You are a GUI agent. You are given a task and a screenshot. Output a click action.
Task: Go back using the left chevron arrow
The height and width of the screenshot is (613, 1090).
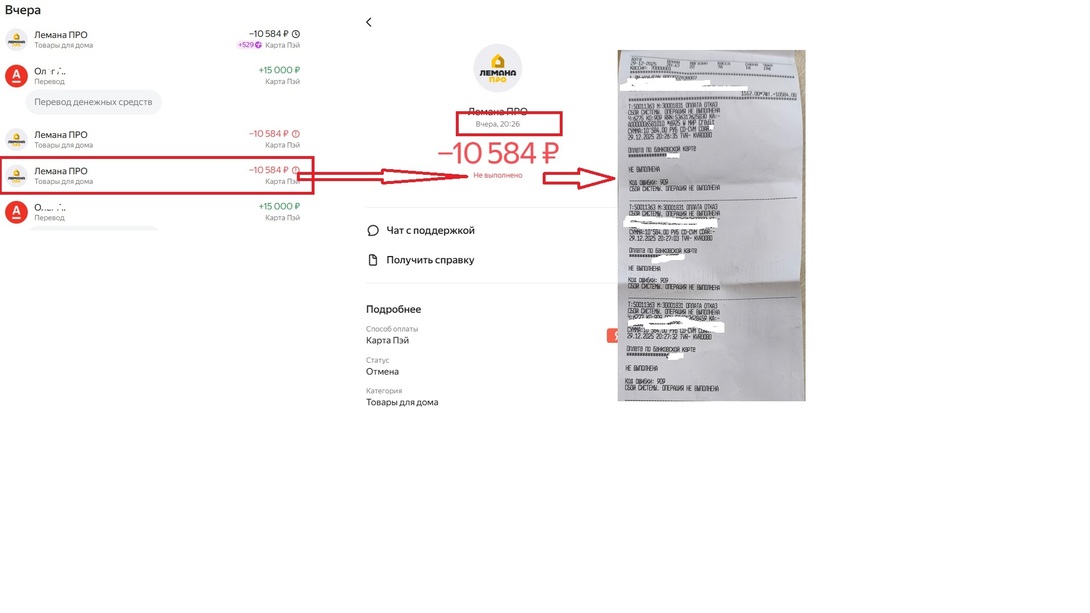[368, 22]
